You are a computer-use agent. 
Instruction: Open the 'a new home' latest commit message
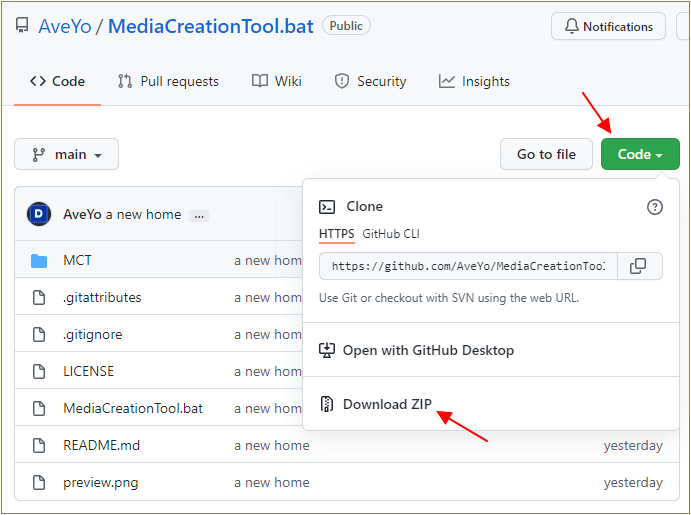coord(143,215)
